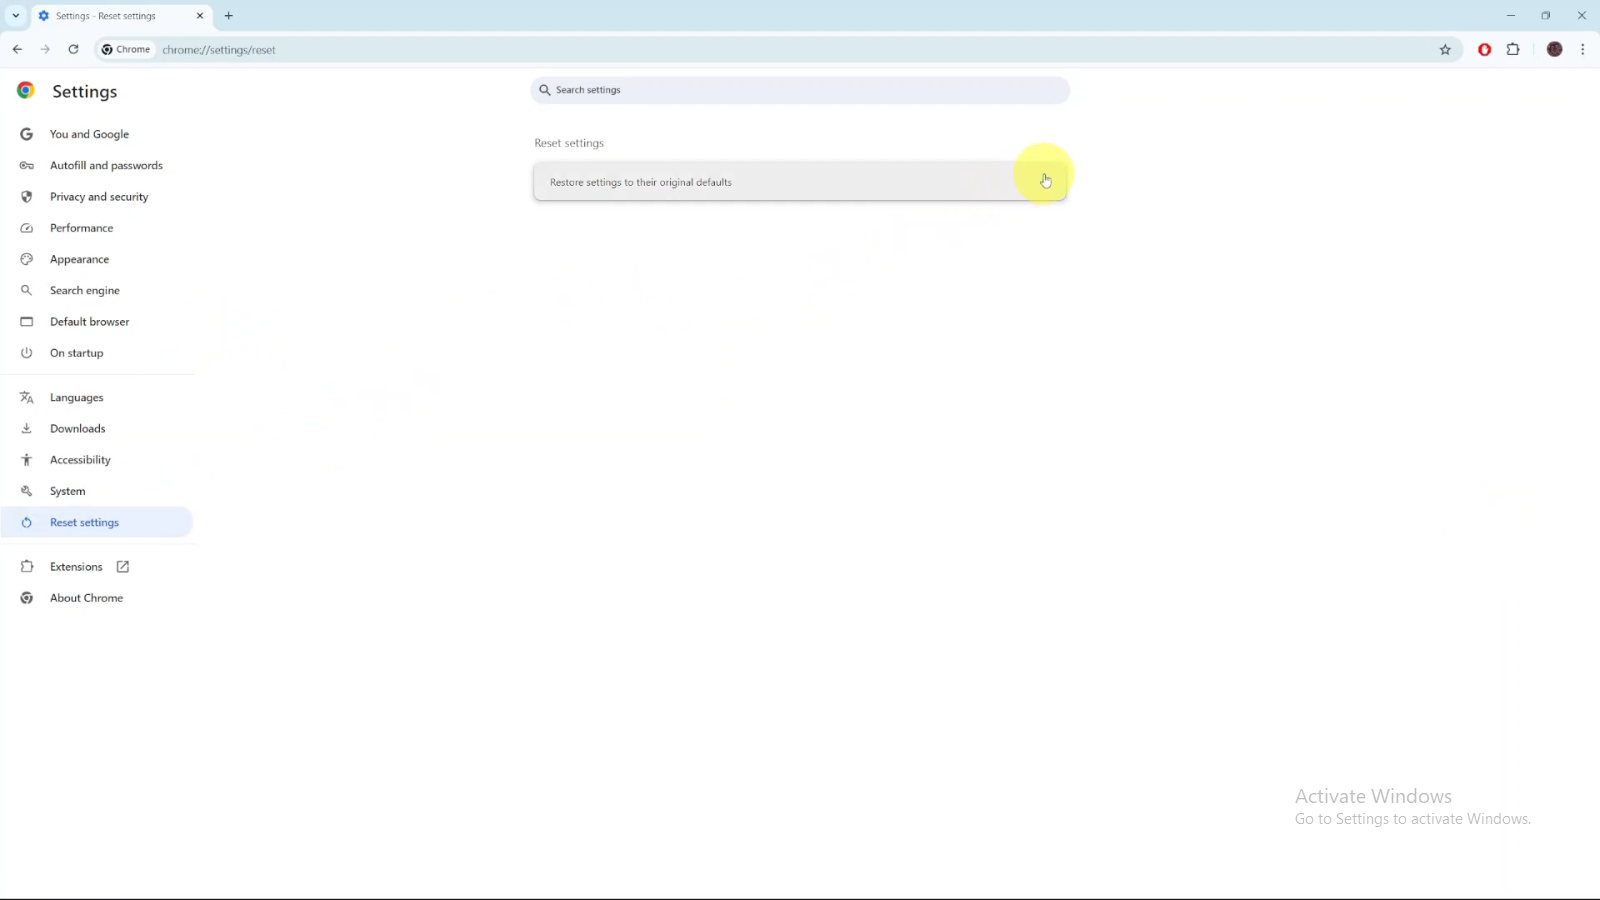
Task: Open Languages settings
Action: [77, 397]
